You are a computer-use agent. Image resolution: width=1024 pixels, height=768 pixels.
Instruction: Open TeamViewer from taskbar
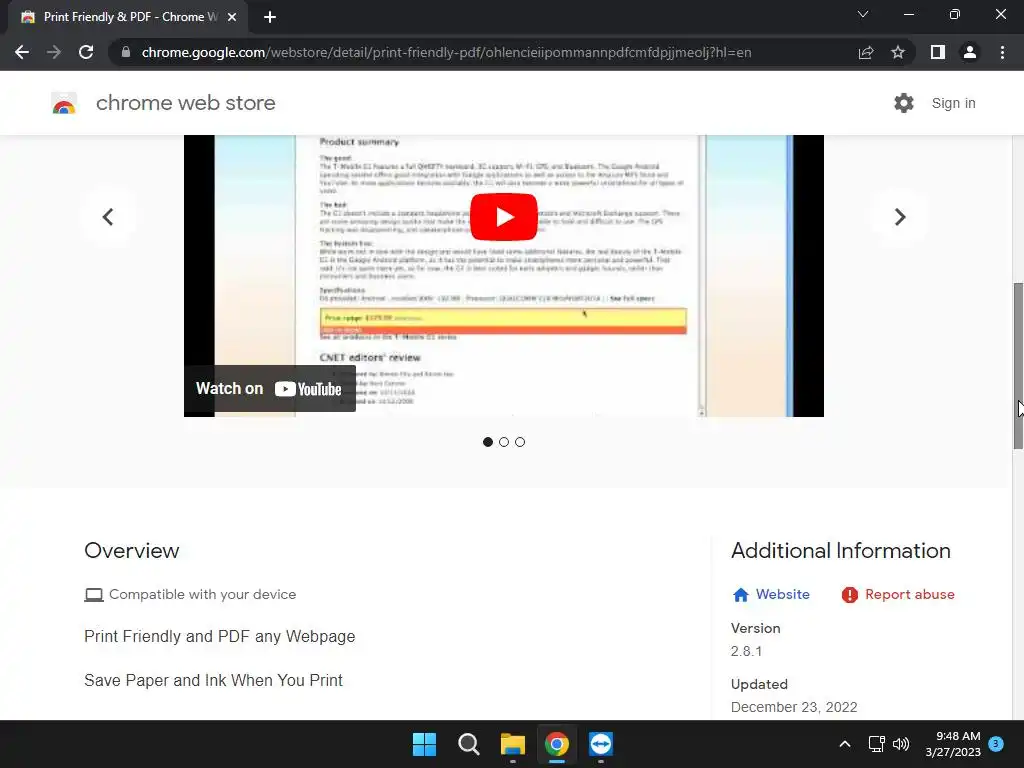tap(601, 744)
